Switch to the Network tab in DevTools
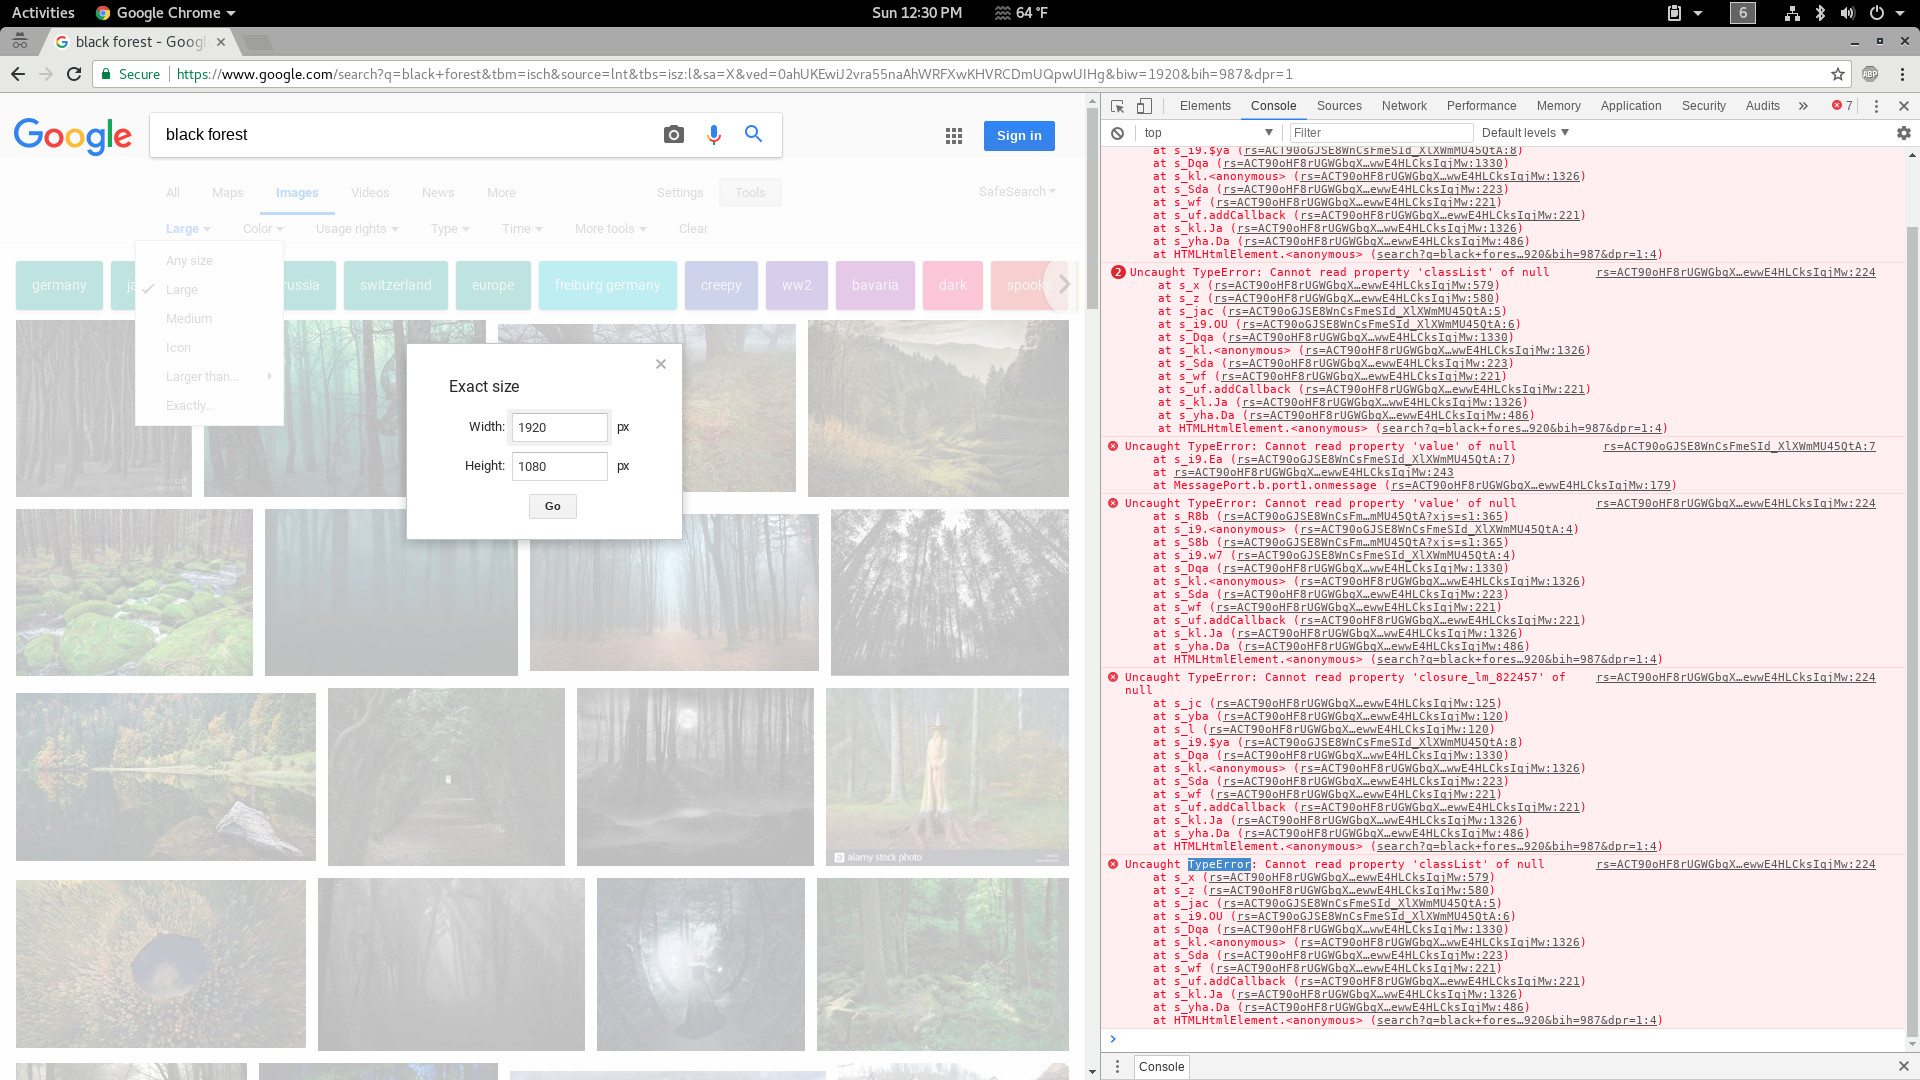The height and width of the screenshot is (1080, 1920). [x=1404, y=106]
